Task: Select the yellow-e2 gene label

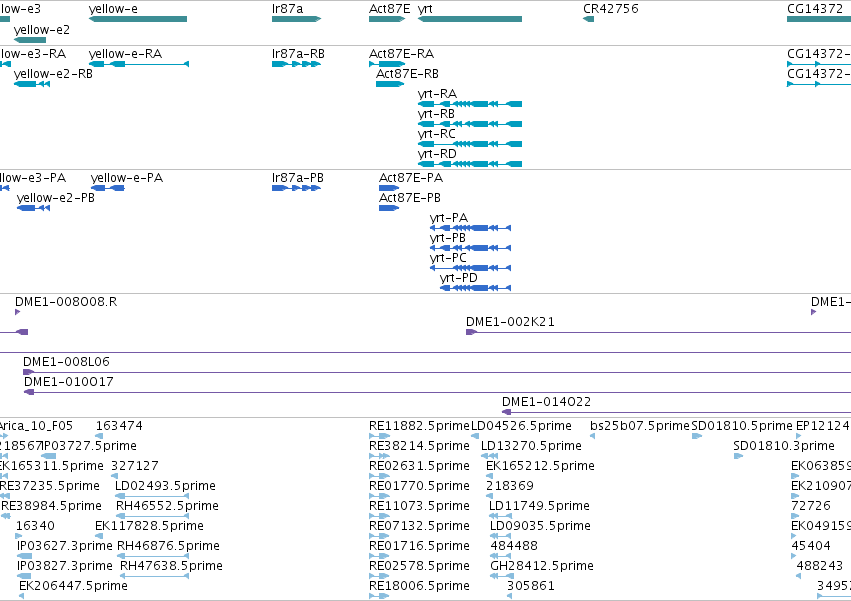Action: (42, 30)
